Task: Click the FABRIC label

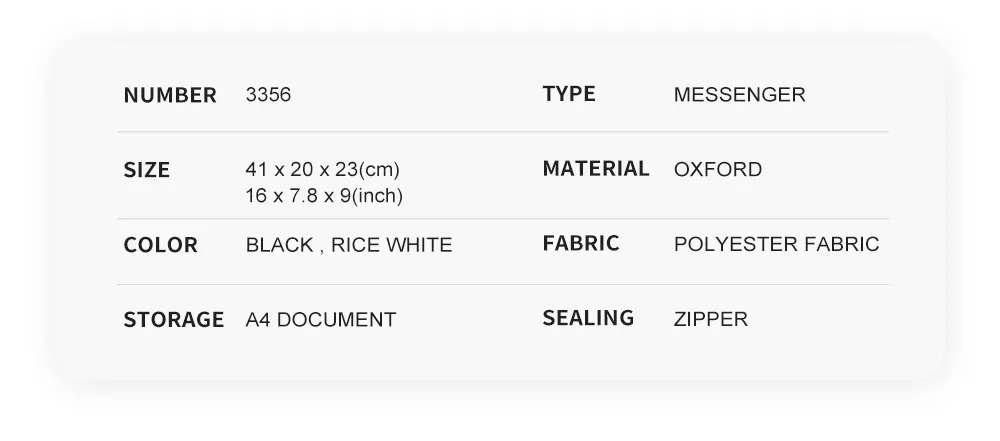Action: click(580, 243)
